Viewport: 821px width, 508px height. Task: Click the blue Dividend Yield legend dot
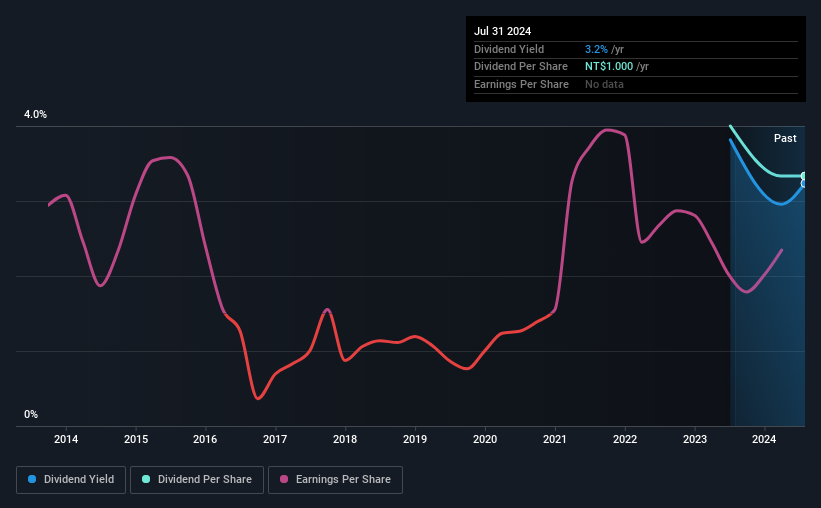pyautogui.click(x=32, y=479)
